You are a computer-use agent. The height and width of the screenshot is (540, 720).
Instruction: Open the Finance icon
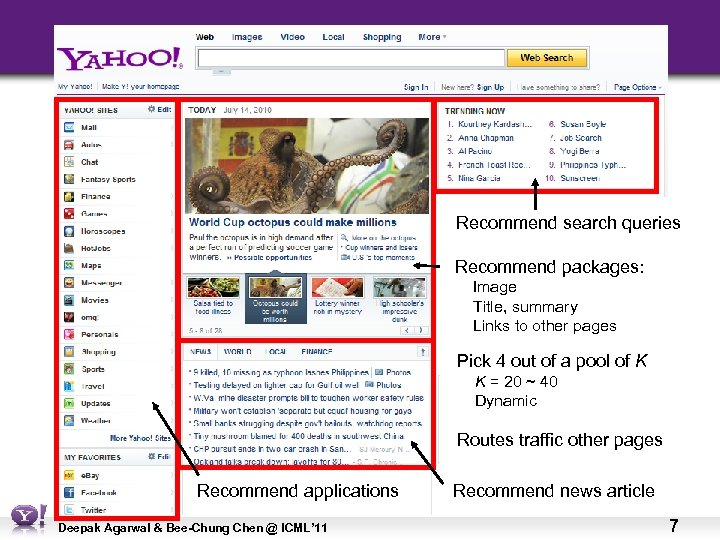(x=69, y=197)
